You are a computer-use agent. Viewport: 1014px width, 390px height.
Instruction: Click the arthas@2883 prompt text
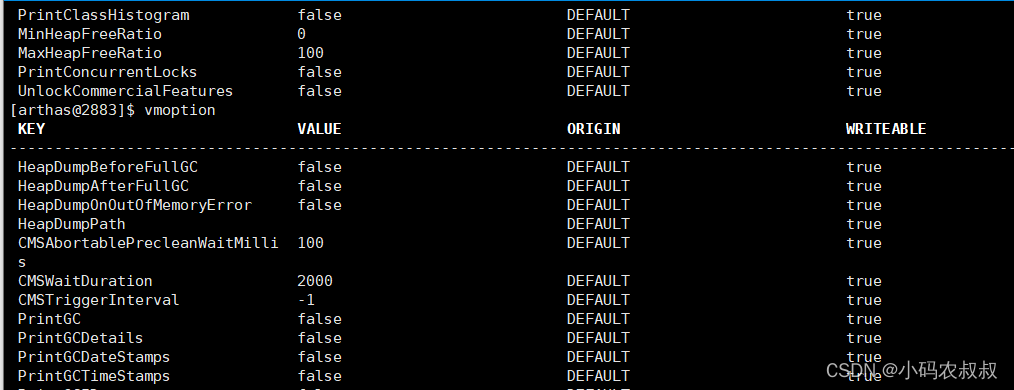point(72,110)
